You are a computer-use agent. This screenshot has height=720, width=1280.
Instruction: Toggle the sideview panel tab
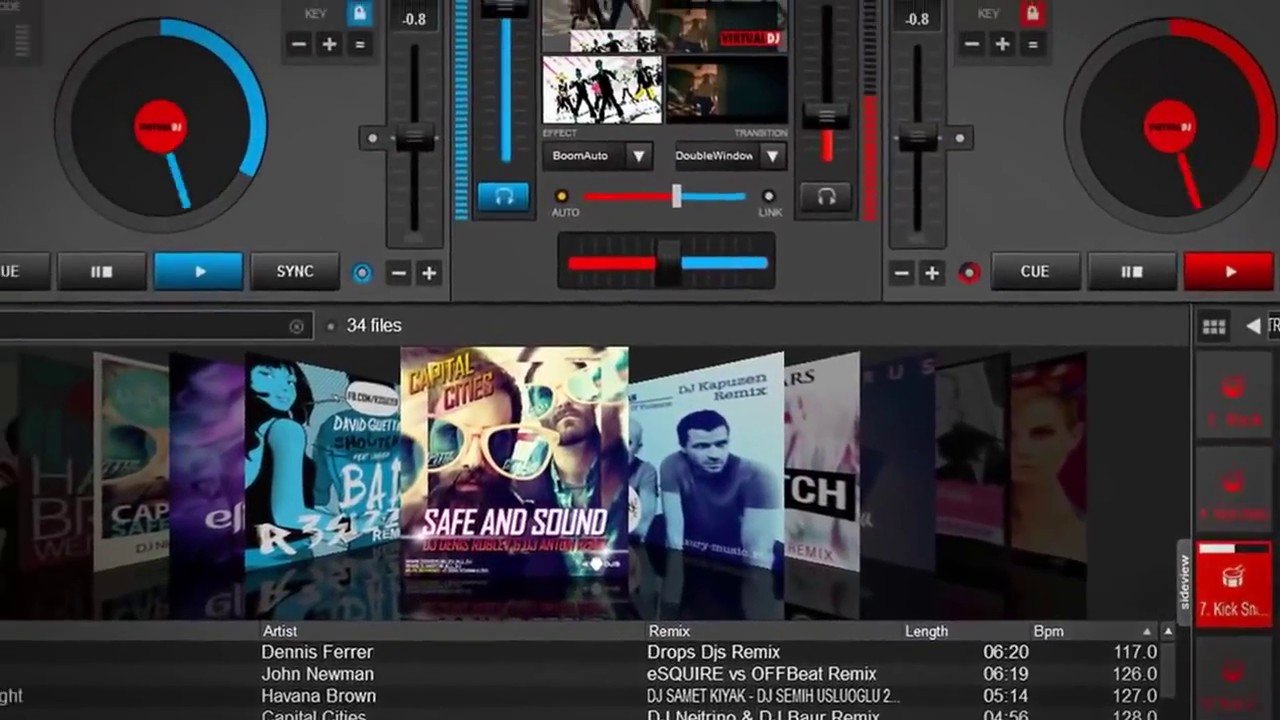click(1186, 582)
